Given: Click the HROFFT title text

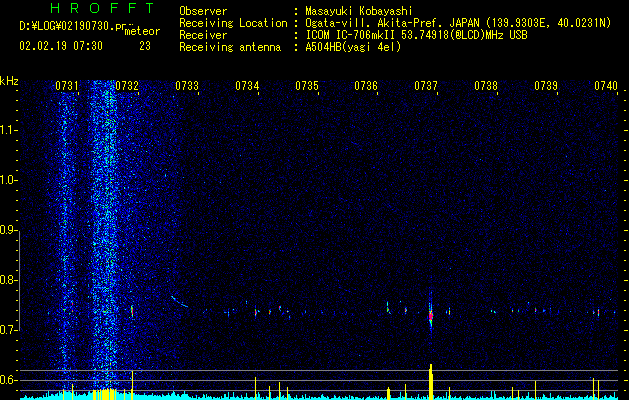Looking at the screenshot, I should click(102, 8).
